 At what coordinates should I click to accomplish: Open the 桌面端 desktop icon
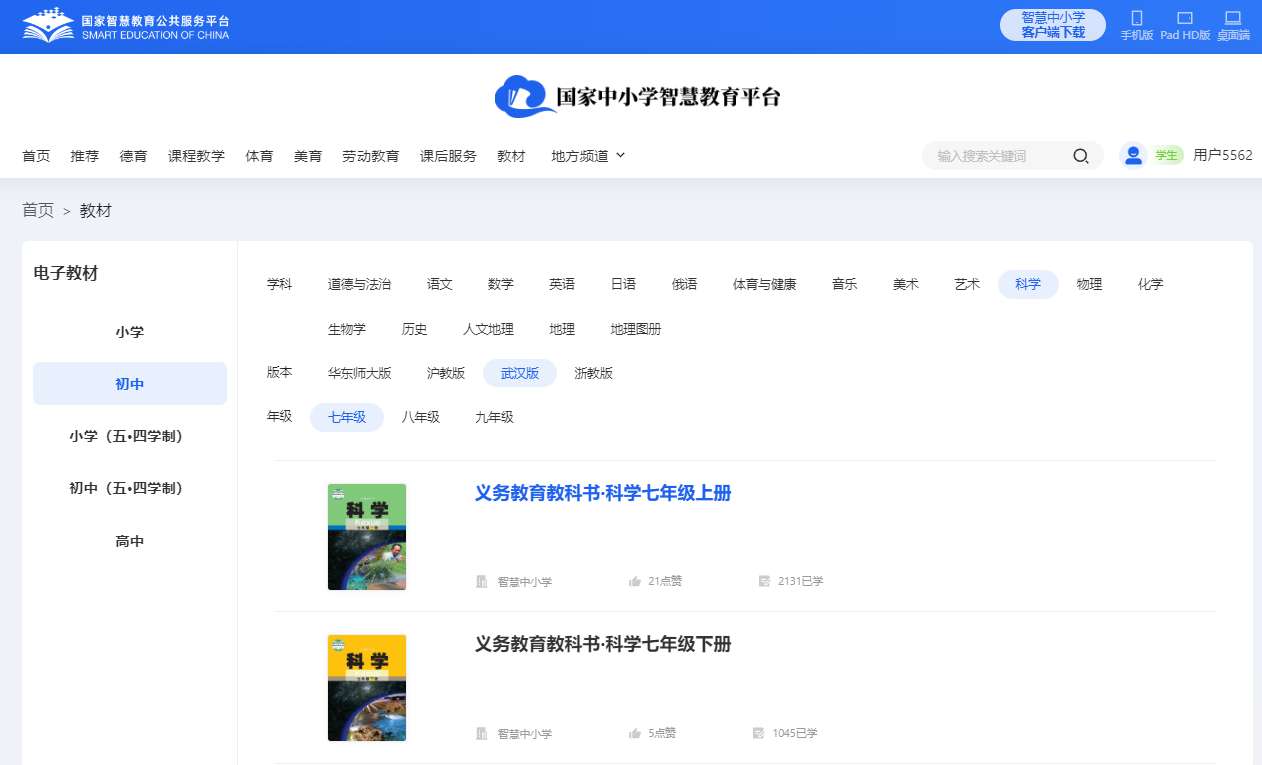(1233, 18)
